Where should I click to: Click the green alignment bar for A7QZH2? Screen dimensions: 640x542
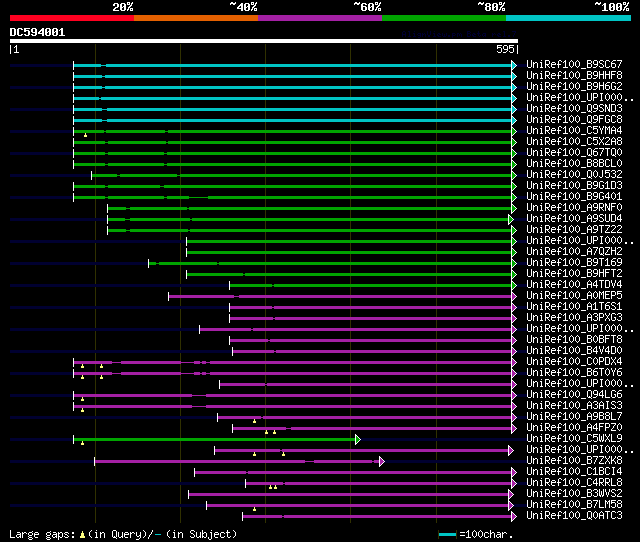349,253
